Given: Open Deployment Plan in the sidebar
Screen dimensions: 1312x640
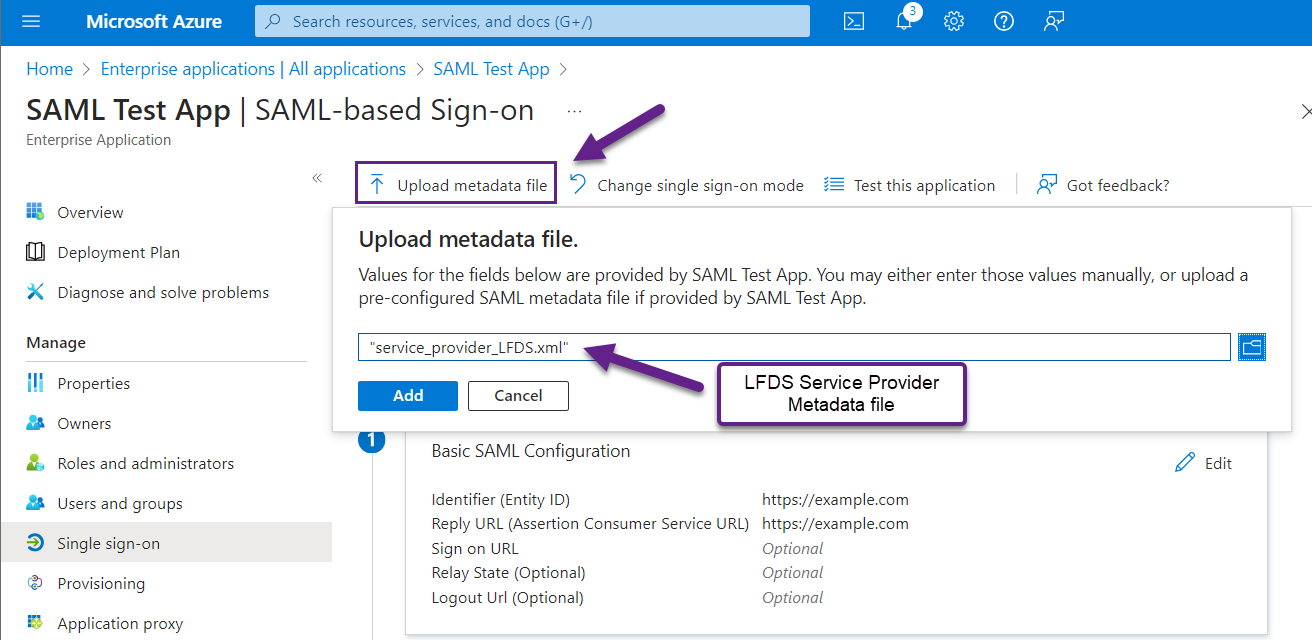Looking at the screenshot, I should (x=119, y=253).
